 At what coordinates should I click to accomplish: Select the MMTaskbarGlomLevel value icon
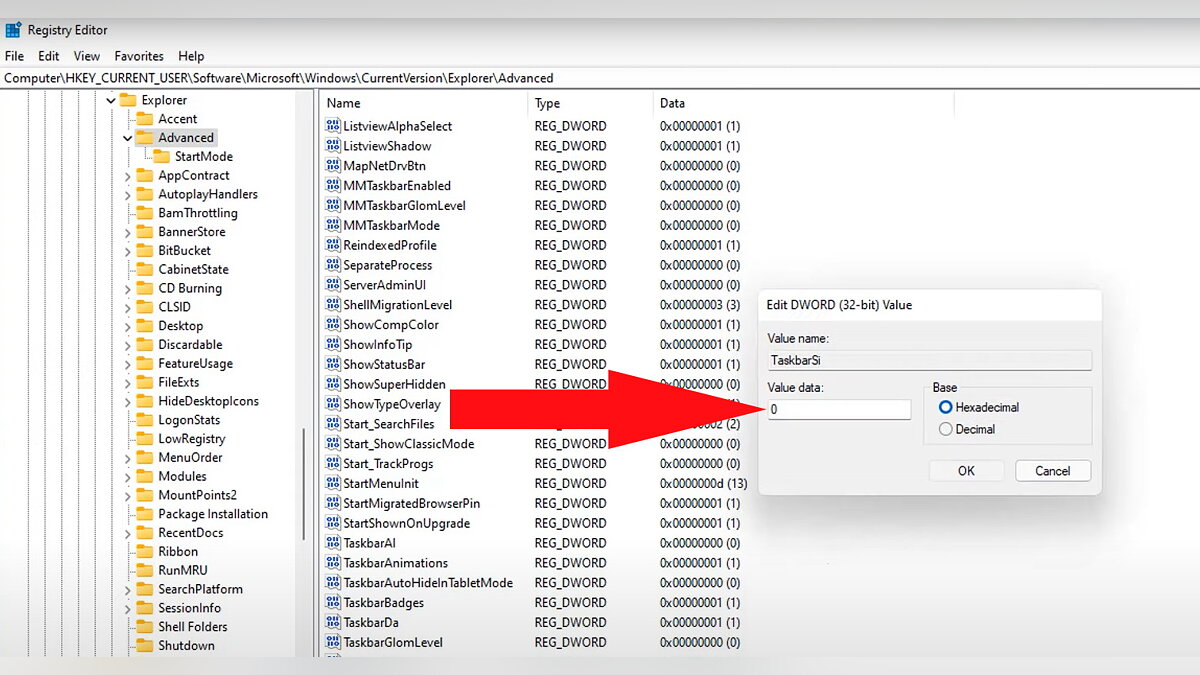pos(334,205)
